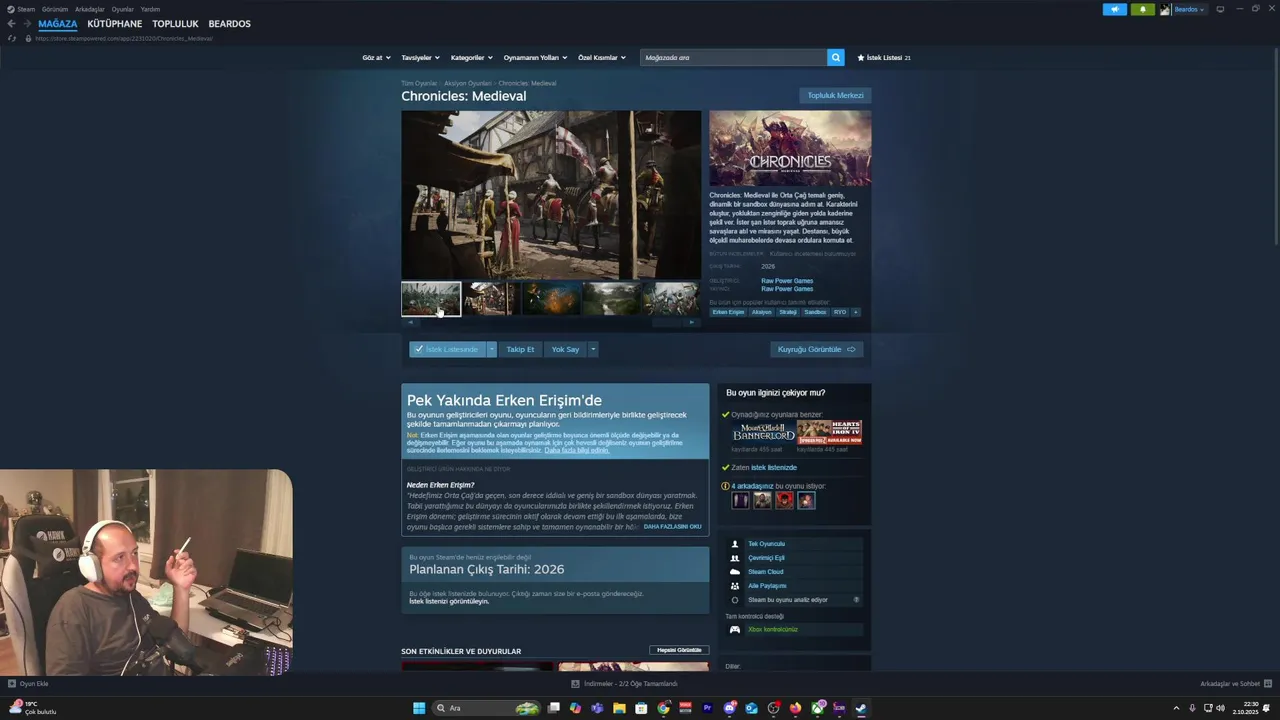This screenshot has width=1280, height=720.
Task: Click the Steam logo menu icon
Action: click(11, 9)
